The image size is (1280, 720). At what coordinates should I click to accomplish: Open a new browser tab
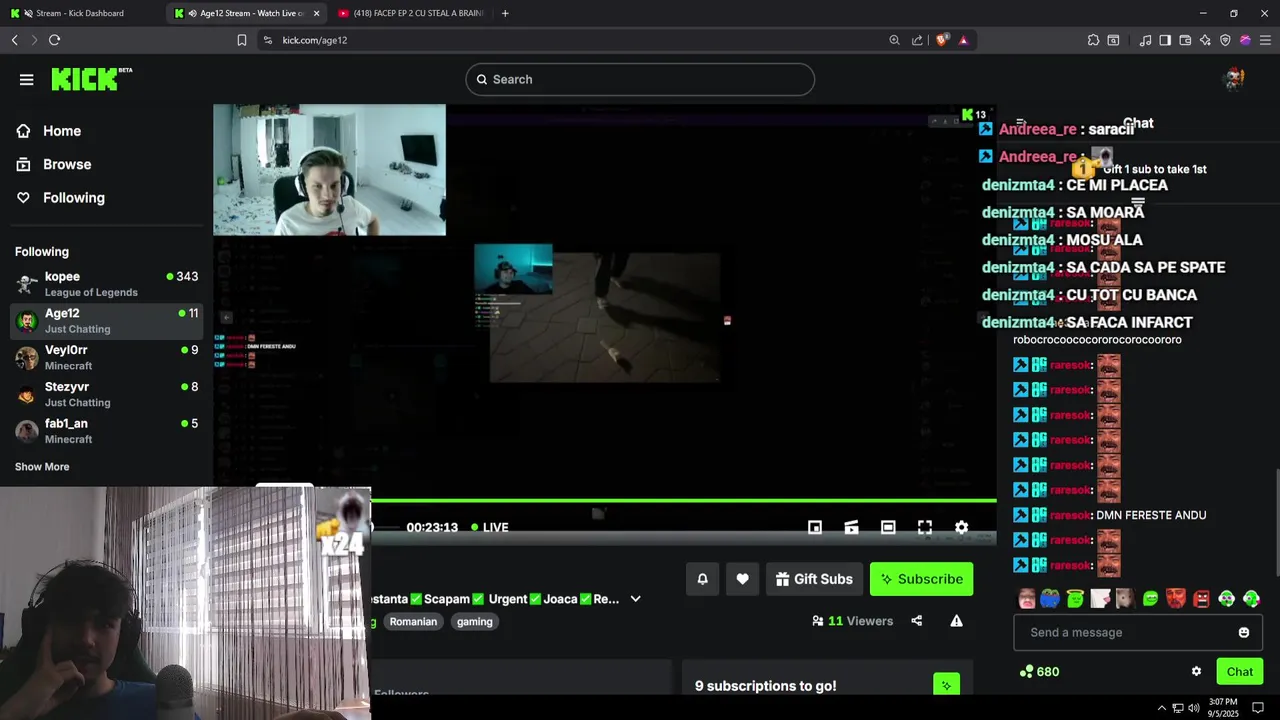coord(505,13)
